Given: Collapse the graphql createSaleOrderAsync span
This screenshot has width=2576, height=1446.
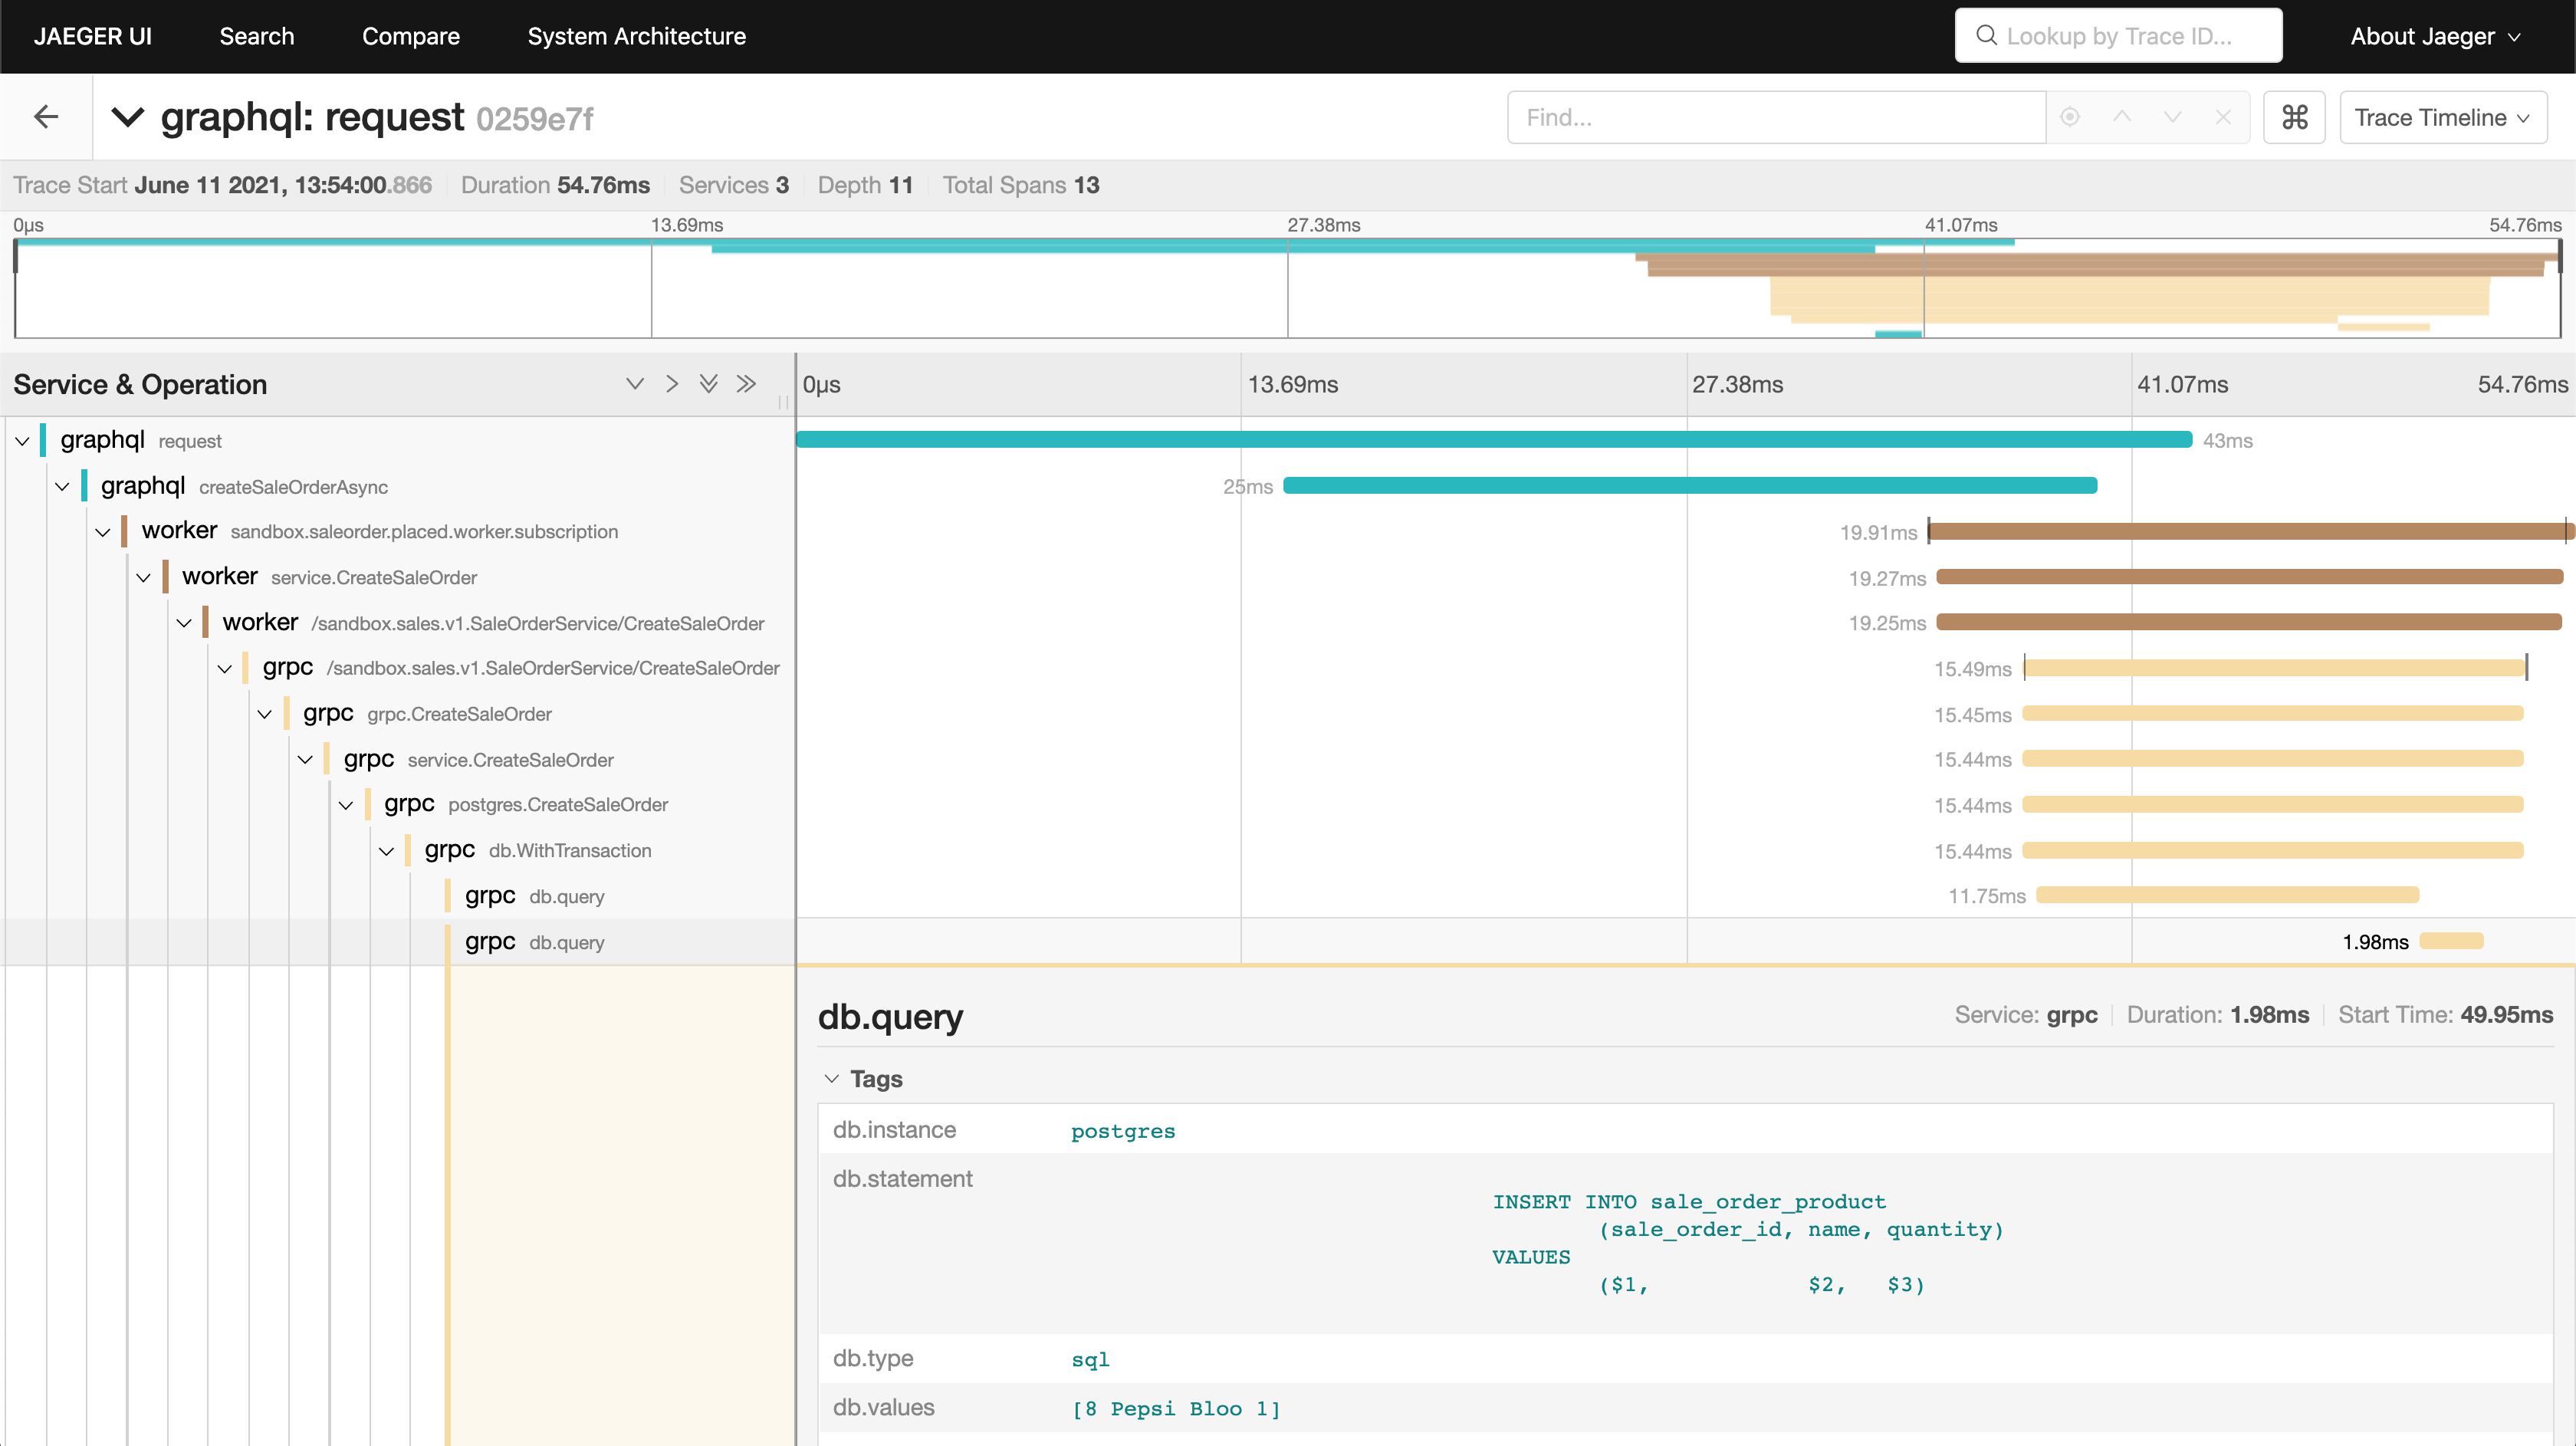Looking at the screenshot, I should (62, 487).
